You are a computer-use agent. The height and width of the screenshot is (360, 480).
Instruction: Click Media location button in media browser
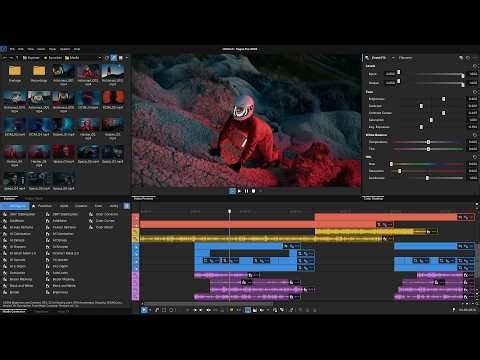[72, 58]
